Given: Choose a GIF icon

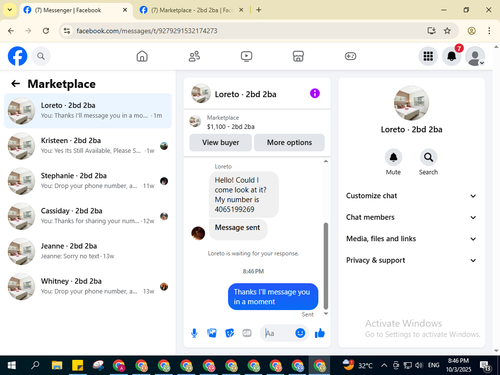Looking at the screenshot, I should click(247, 333).
